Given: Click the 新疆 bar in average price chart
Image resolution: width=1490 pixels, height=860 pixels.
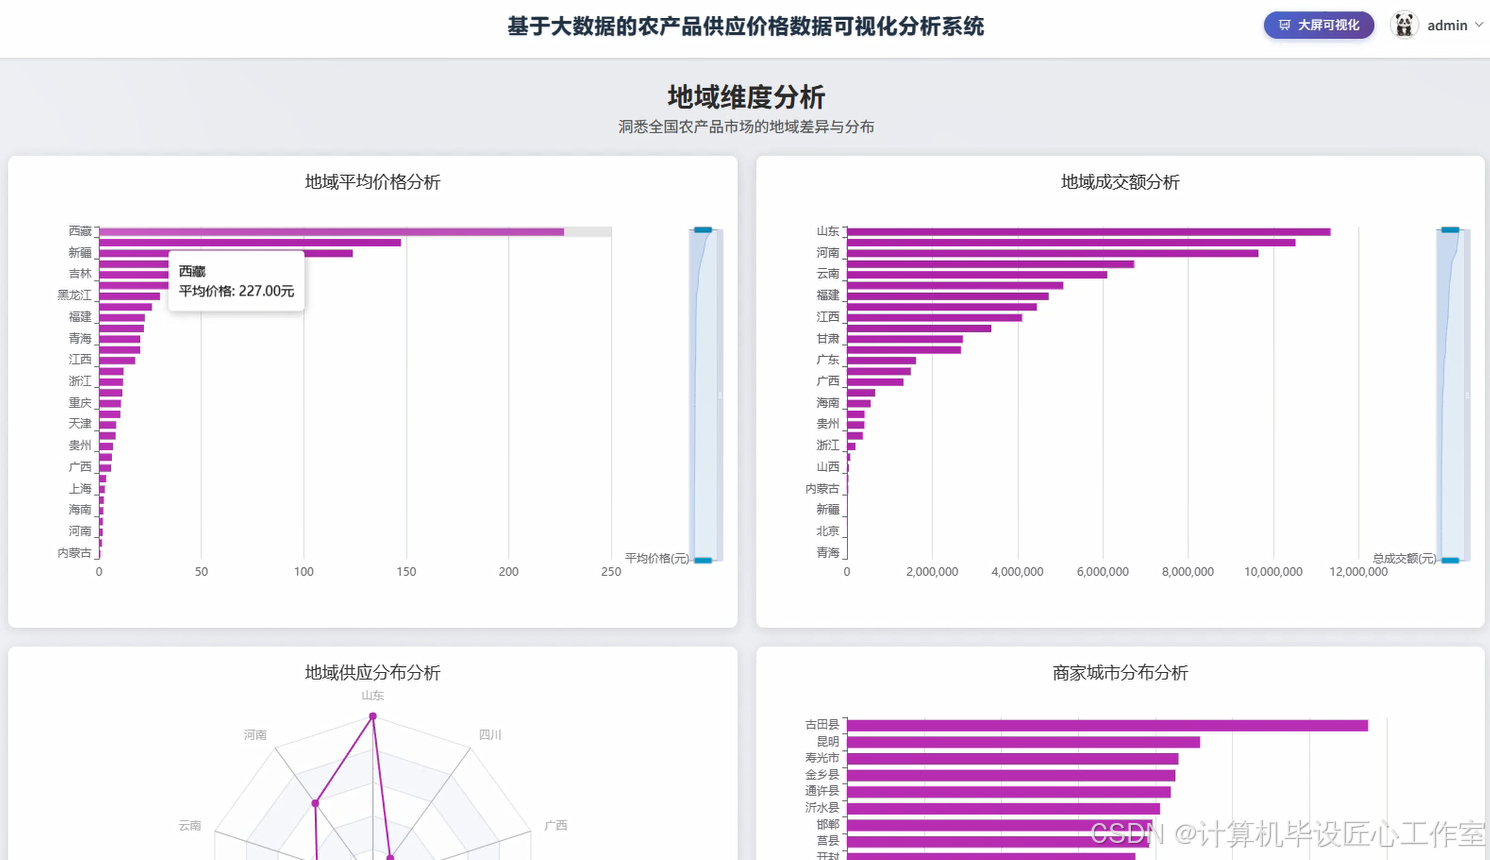Looking at the screenshot, I should pyautogui.click(x=226, y=253).
